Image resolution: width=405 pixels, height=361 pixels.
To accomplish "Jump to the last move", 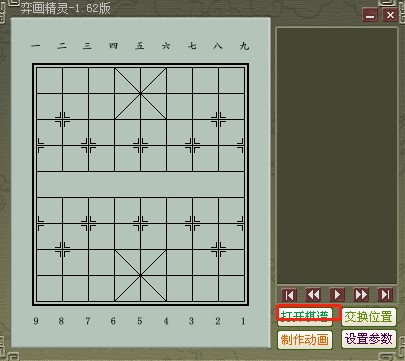I will tap(385, 295).
